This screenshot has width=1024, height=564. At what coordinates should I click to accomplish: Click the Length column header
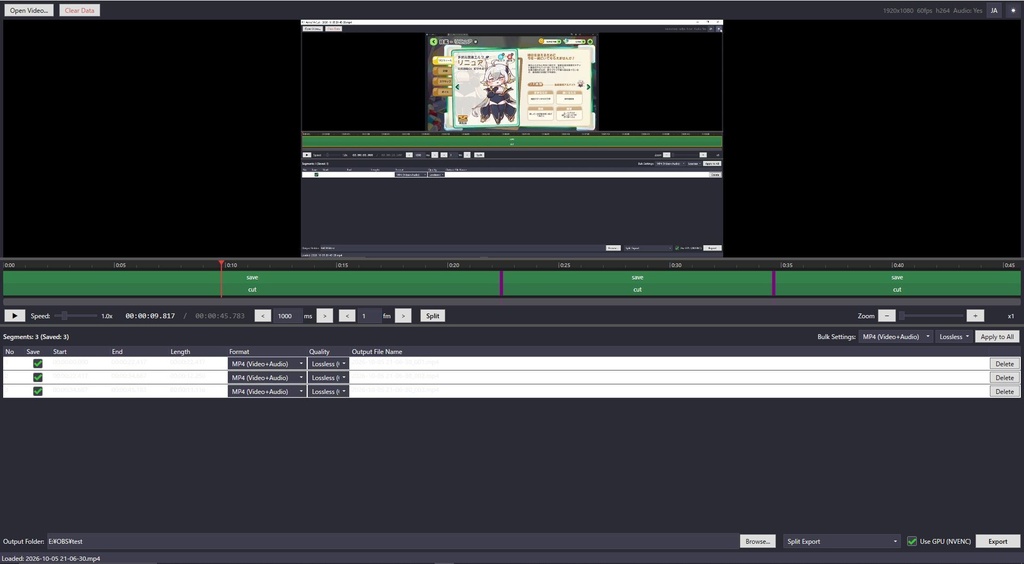pos(180,352)
